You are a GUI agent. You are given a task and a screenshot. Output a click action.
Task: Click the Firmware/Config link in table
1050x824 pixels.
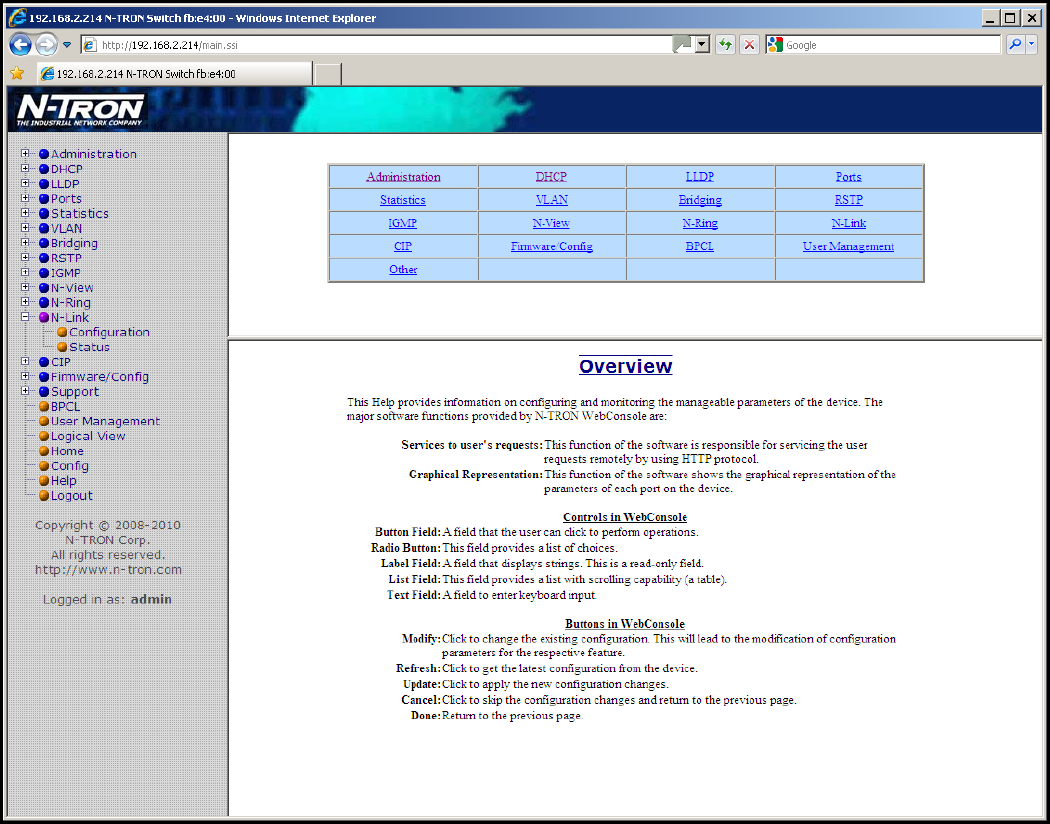(551, 246)
